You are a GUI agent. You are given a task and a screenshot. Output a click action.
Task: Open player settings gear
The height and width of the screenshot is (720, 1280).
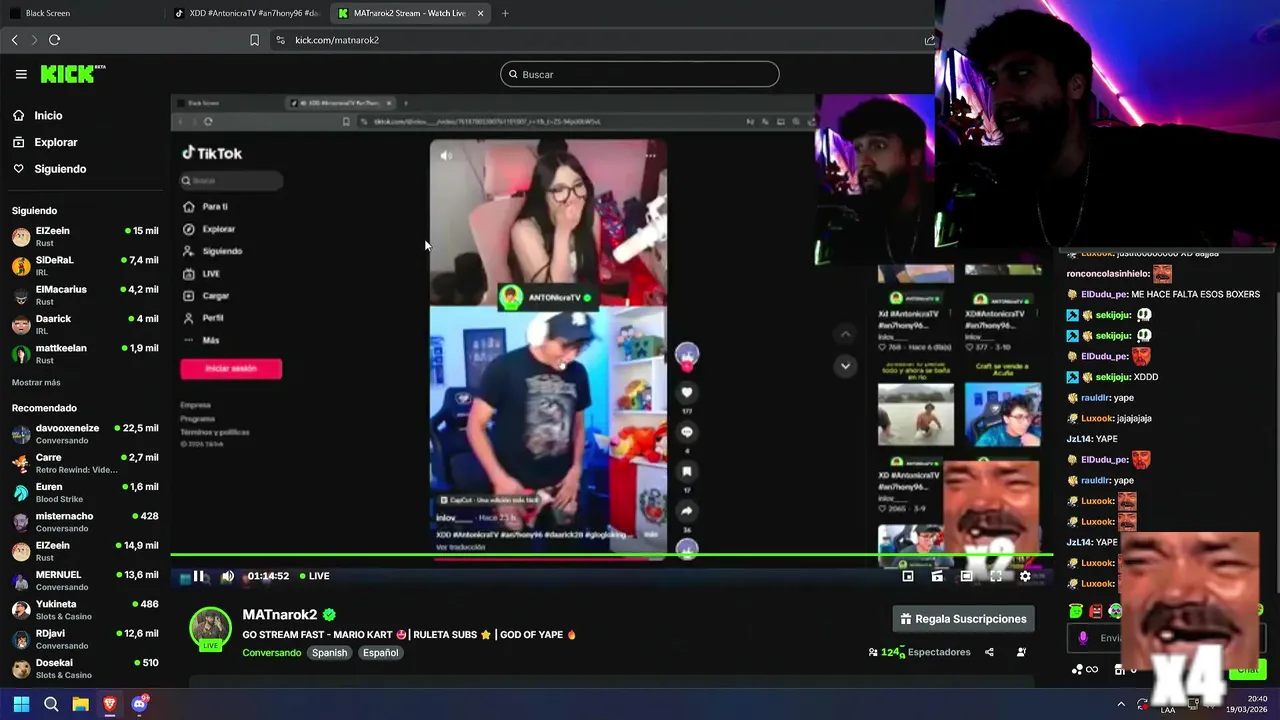1025,576
